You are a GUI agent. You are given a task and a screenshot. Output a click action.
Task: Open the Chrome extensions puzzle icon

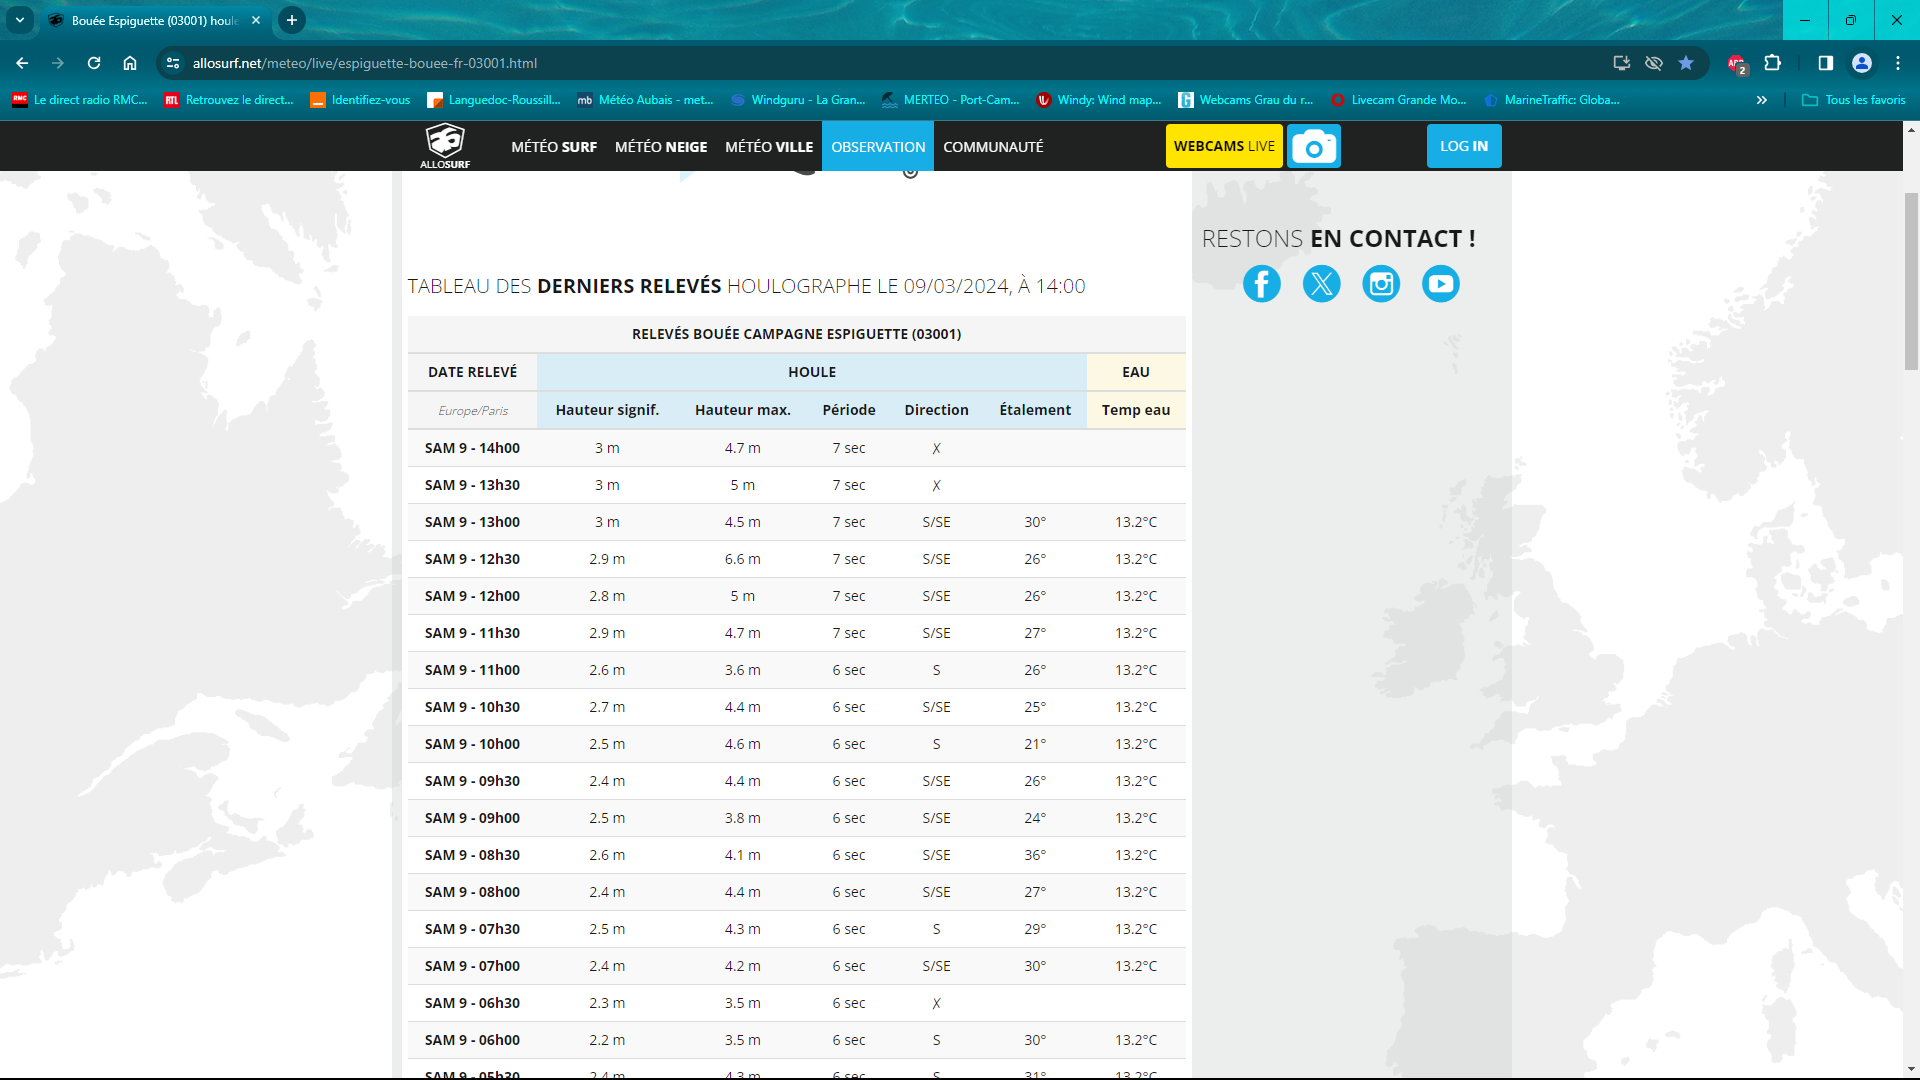coord(1772,63)
